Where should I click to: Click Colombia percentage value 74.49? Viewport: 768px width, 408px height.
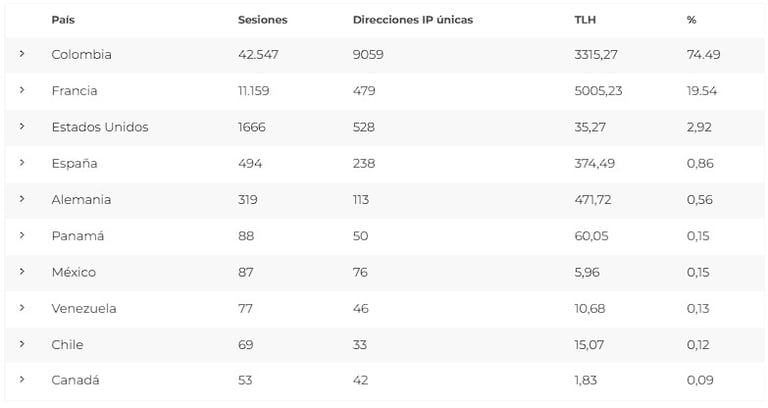pos(704,55)
